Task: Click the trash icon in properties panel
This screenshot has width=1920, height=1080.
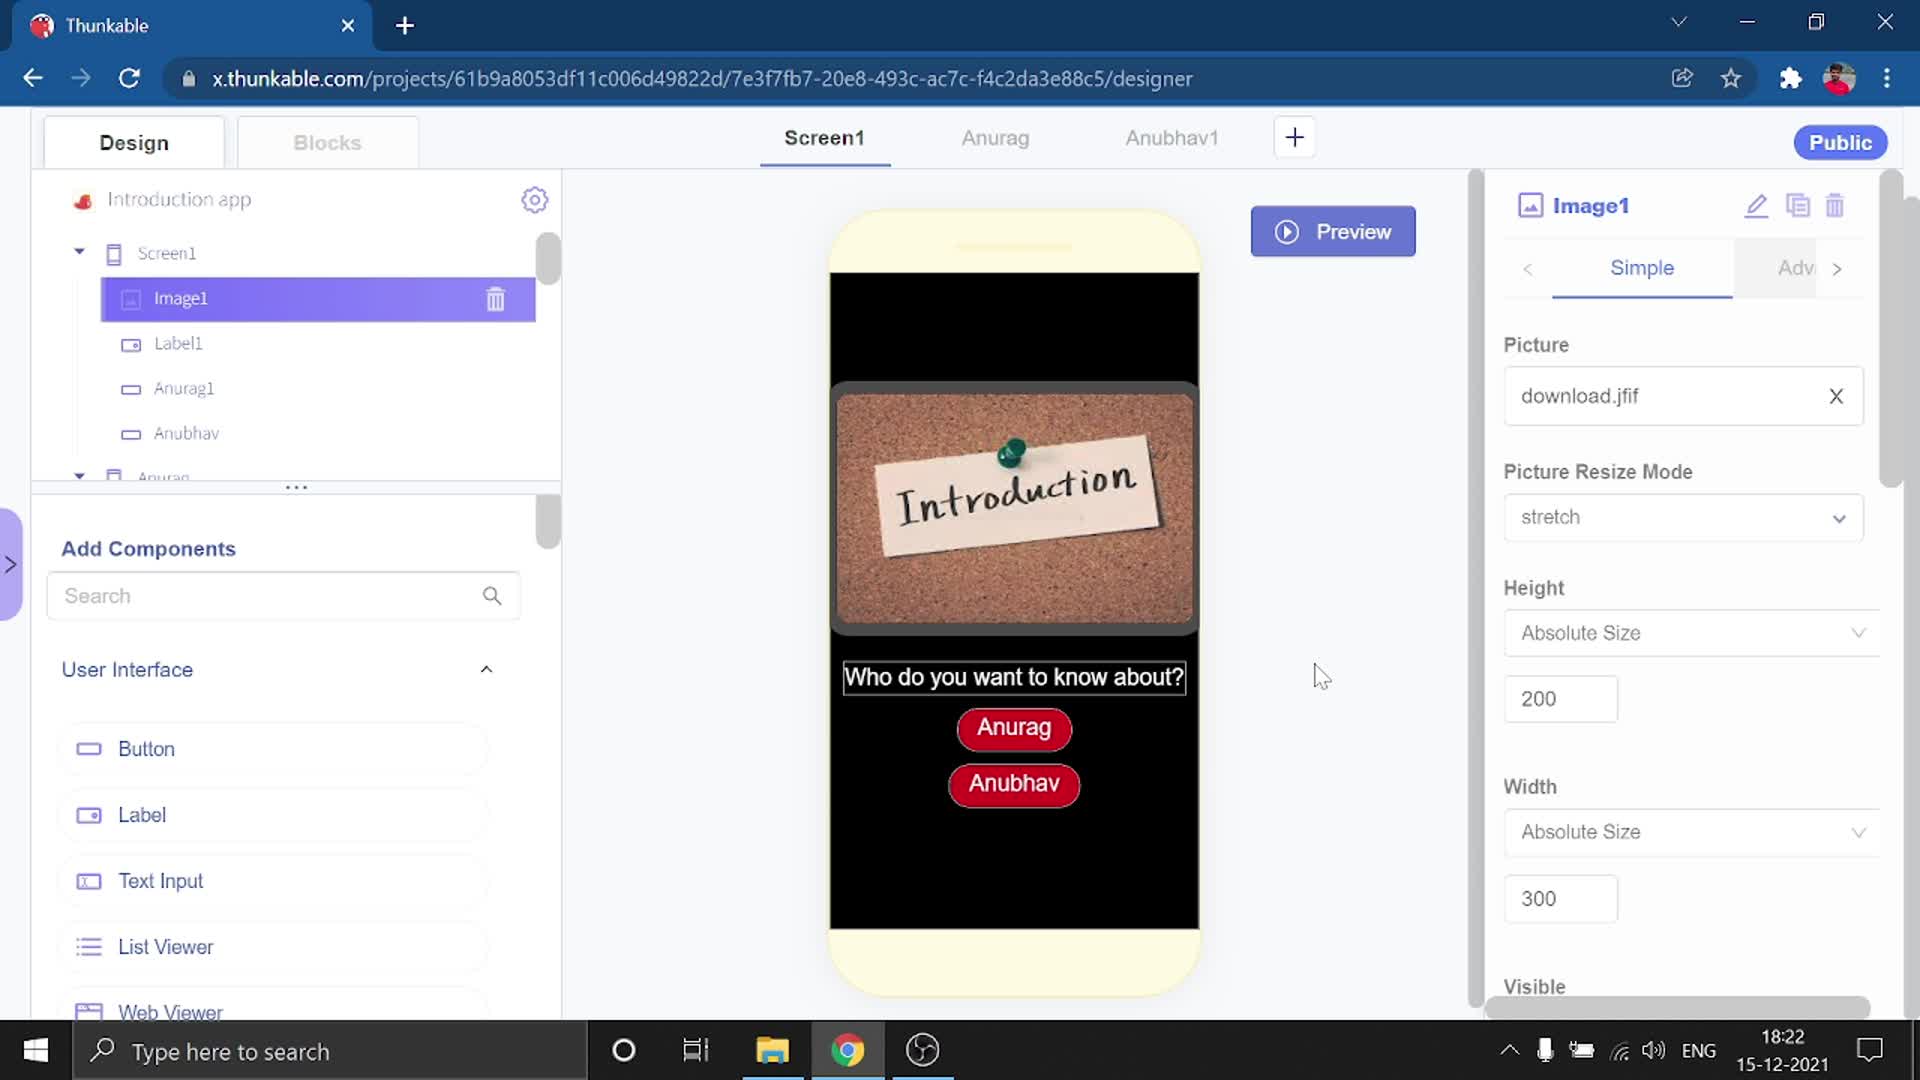Action: click(x=1834, y=206)
